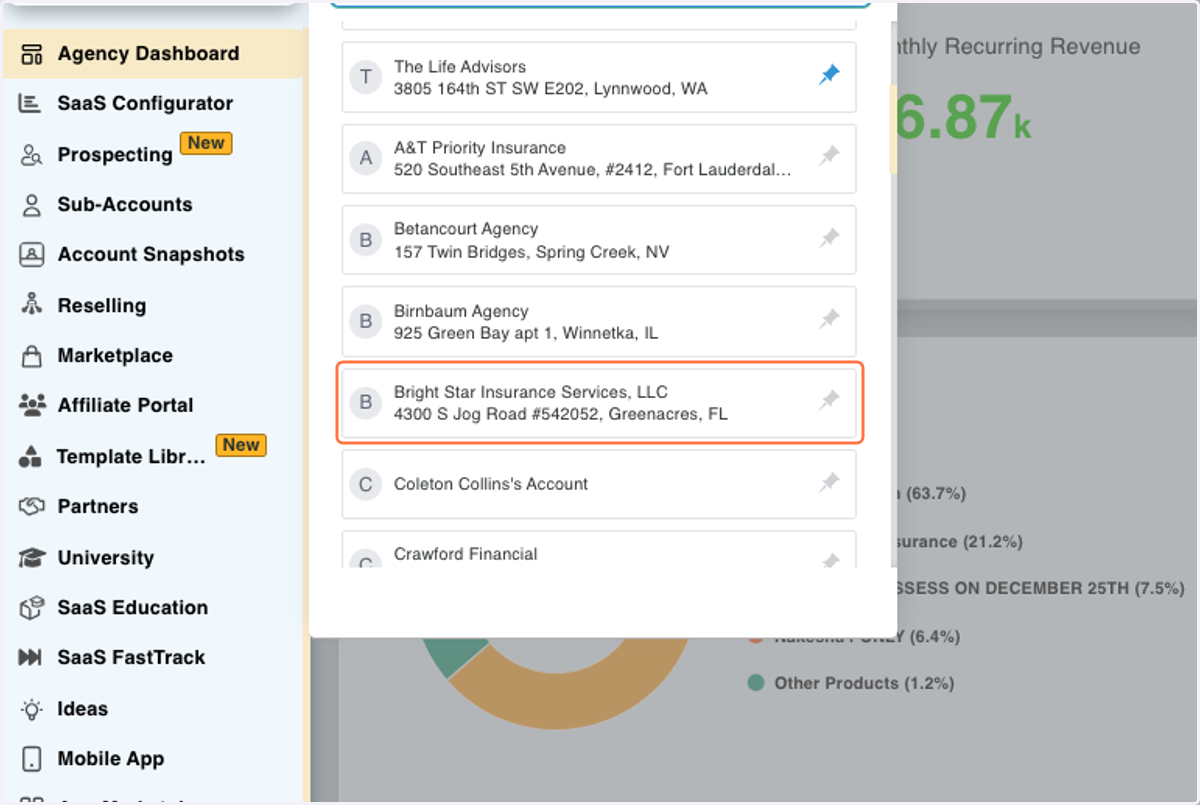Pin Bright Star Insurance Services account
Image resolution: width=1200 pixels, height=805 pixels.
coord(829,400)
